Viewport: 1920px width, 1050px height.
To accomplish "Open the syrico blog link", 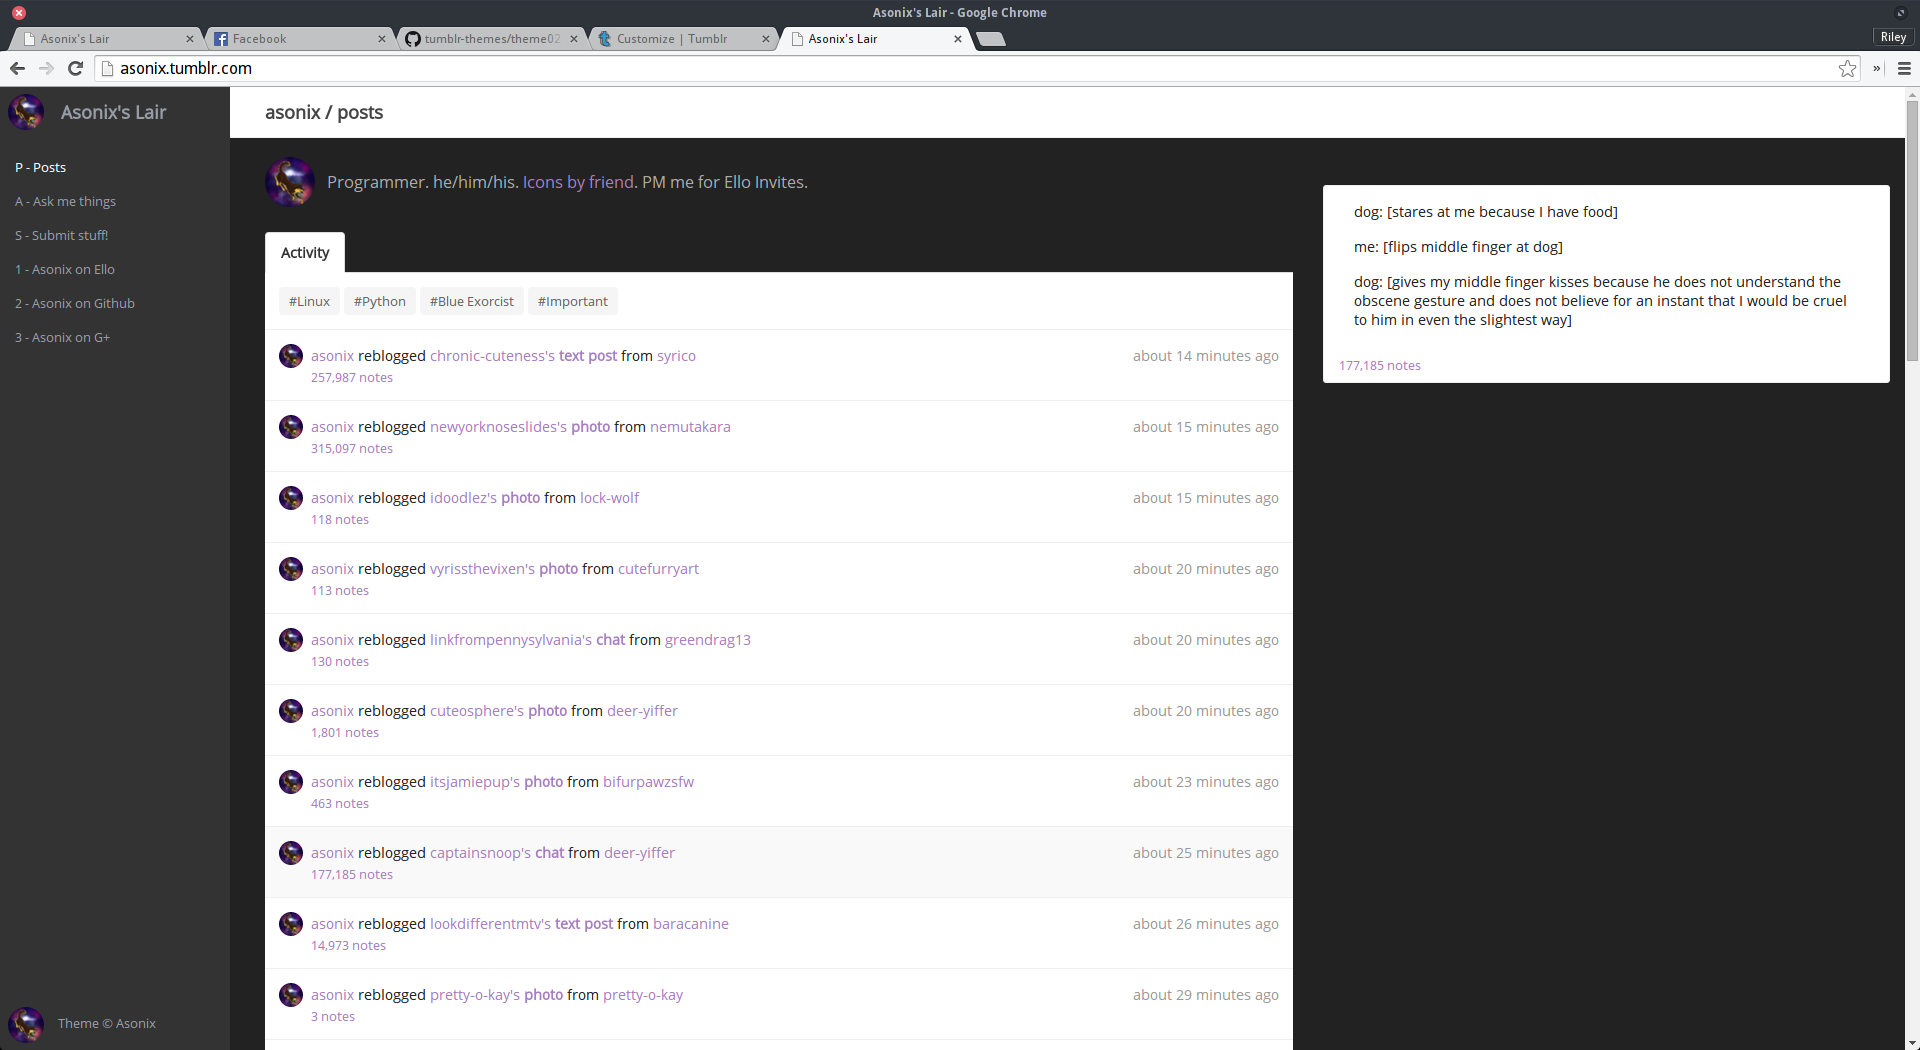I will 676,356.
